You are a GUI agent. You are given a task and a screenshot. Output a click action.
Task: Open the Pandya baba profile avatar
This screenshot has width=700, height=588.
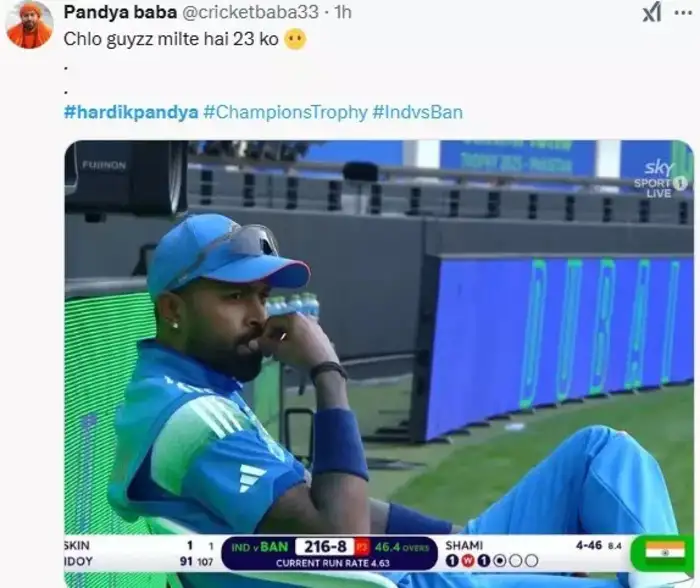[x=30, y=25]
